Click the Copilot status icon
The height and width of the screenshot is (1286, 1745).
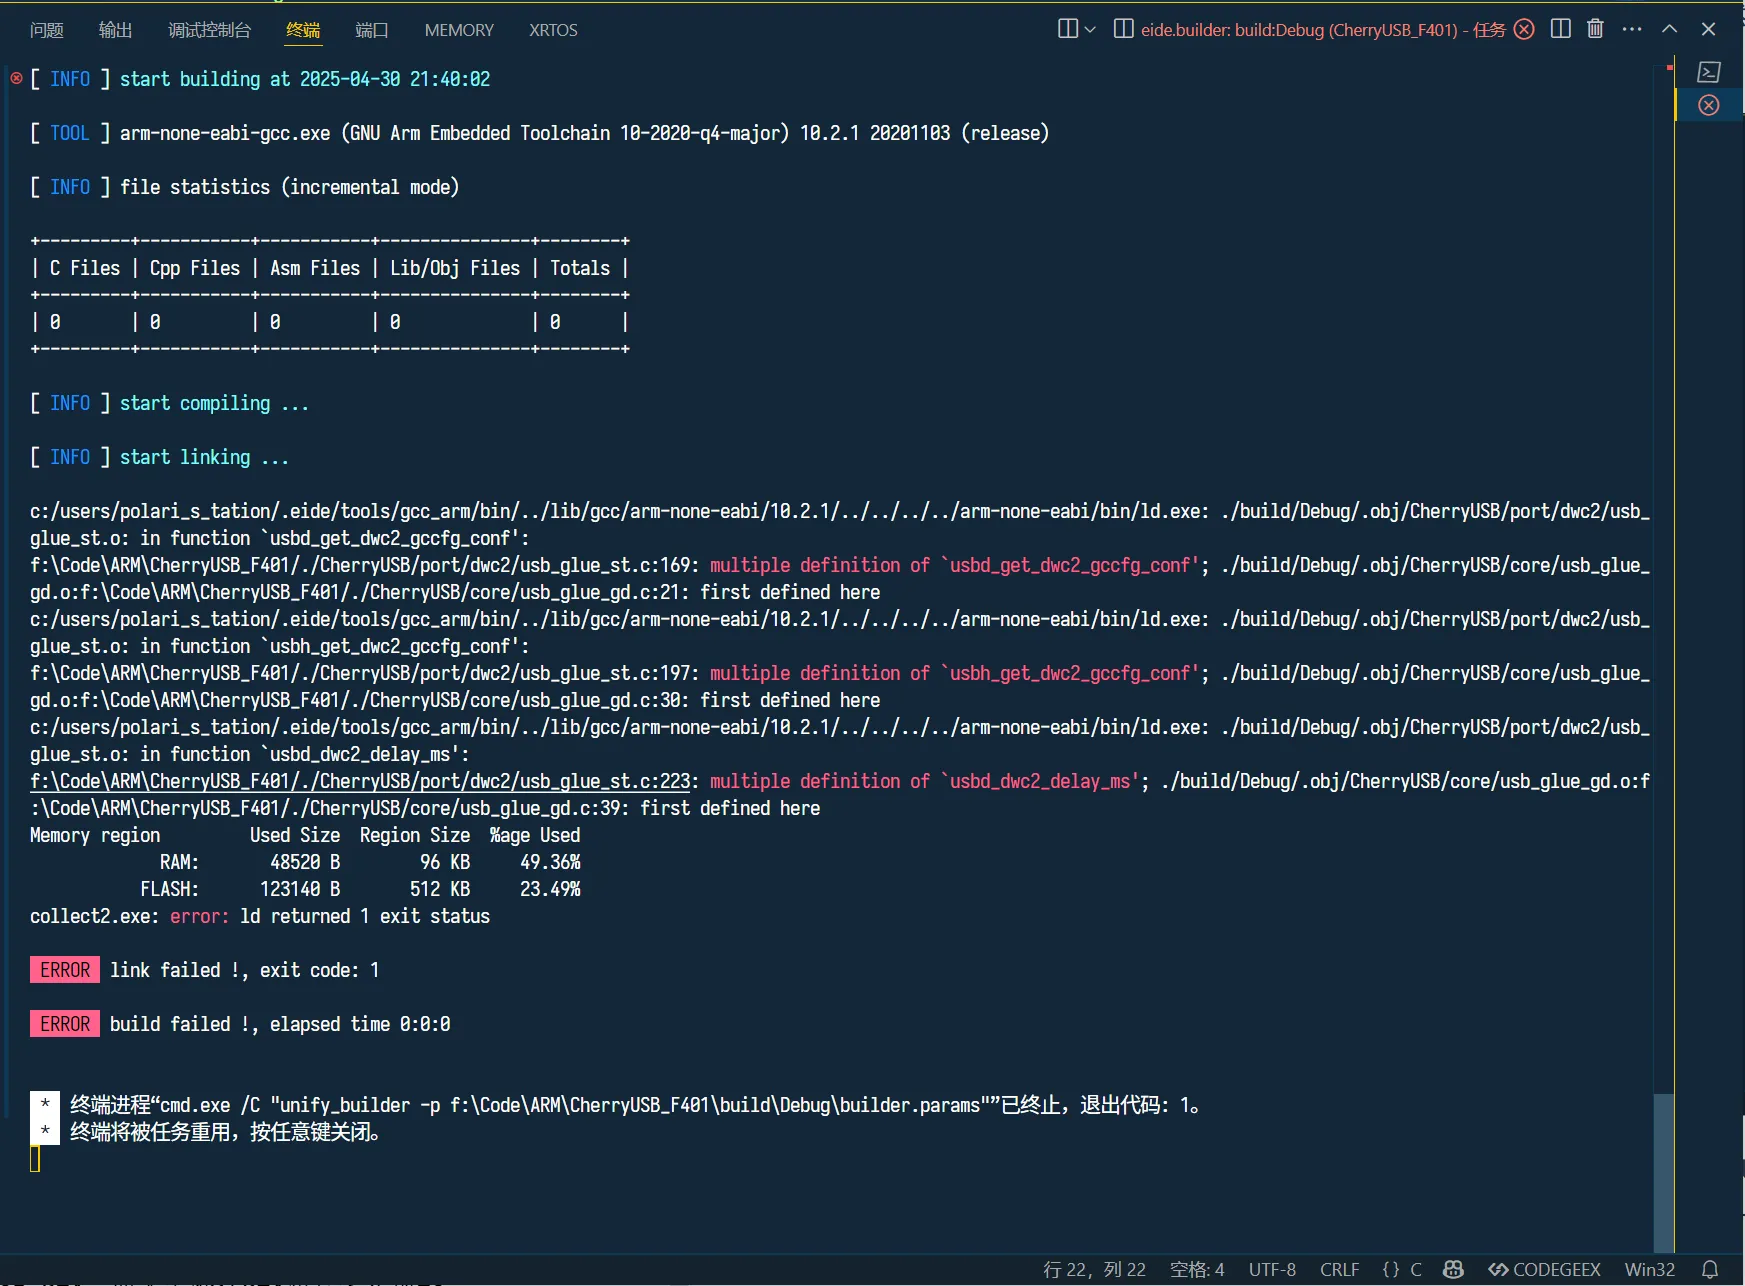1454,1269
